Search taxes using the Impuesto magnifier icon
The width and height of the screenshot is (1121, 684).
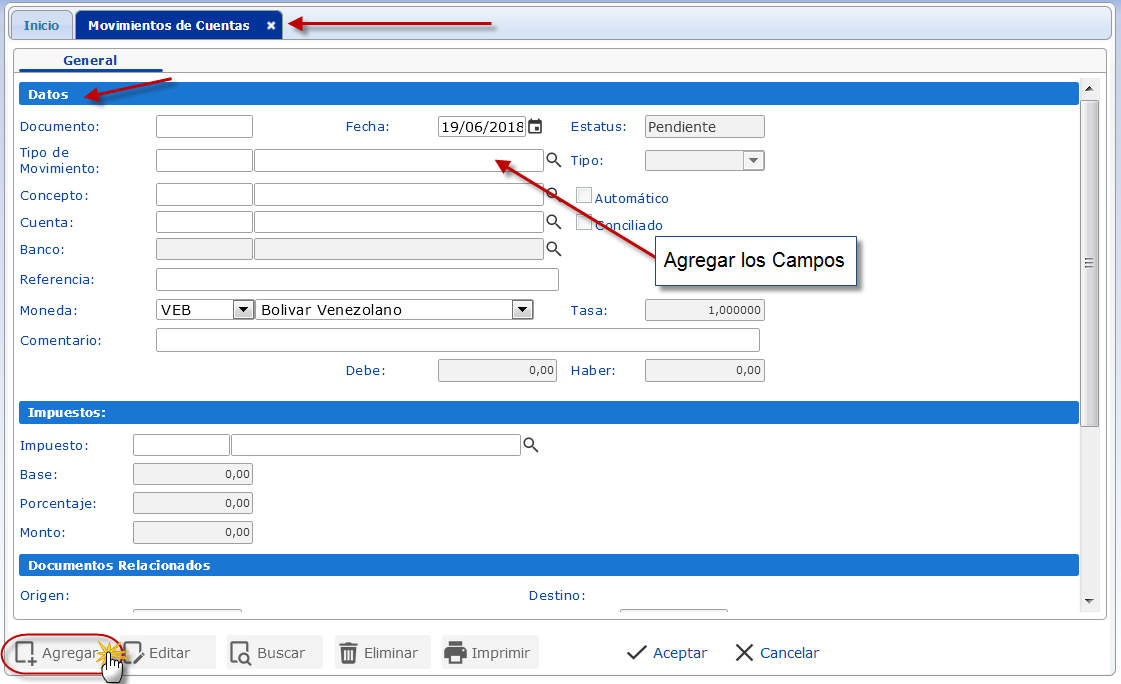click(x=531, y=445)
